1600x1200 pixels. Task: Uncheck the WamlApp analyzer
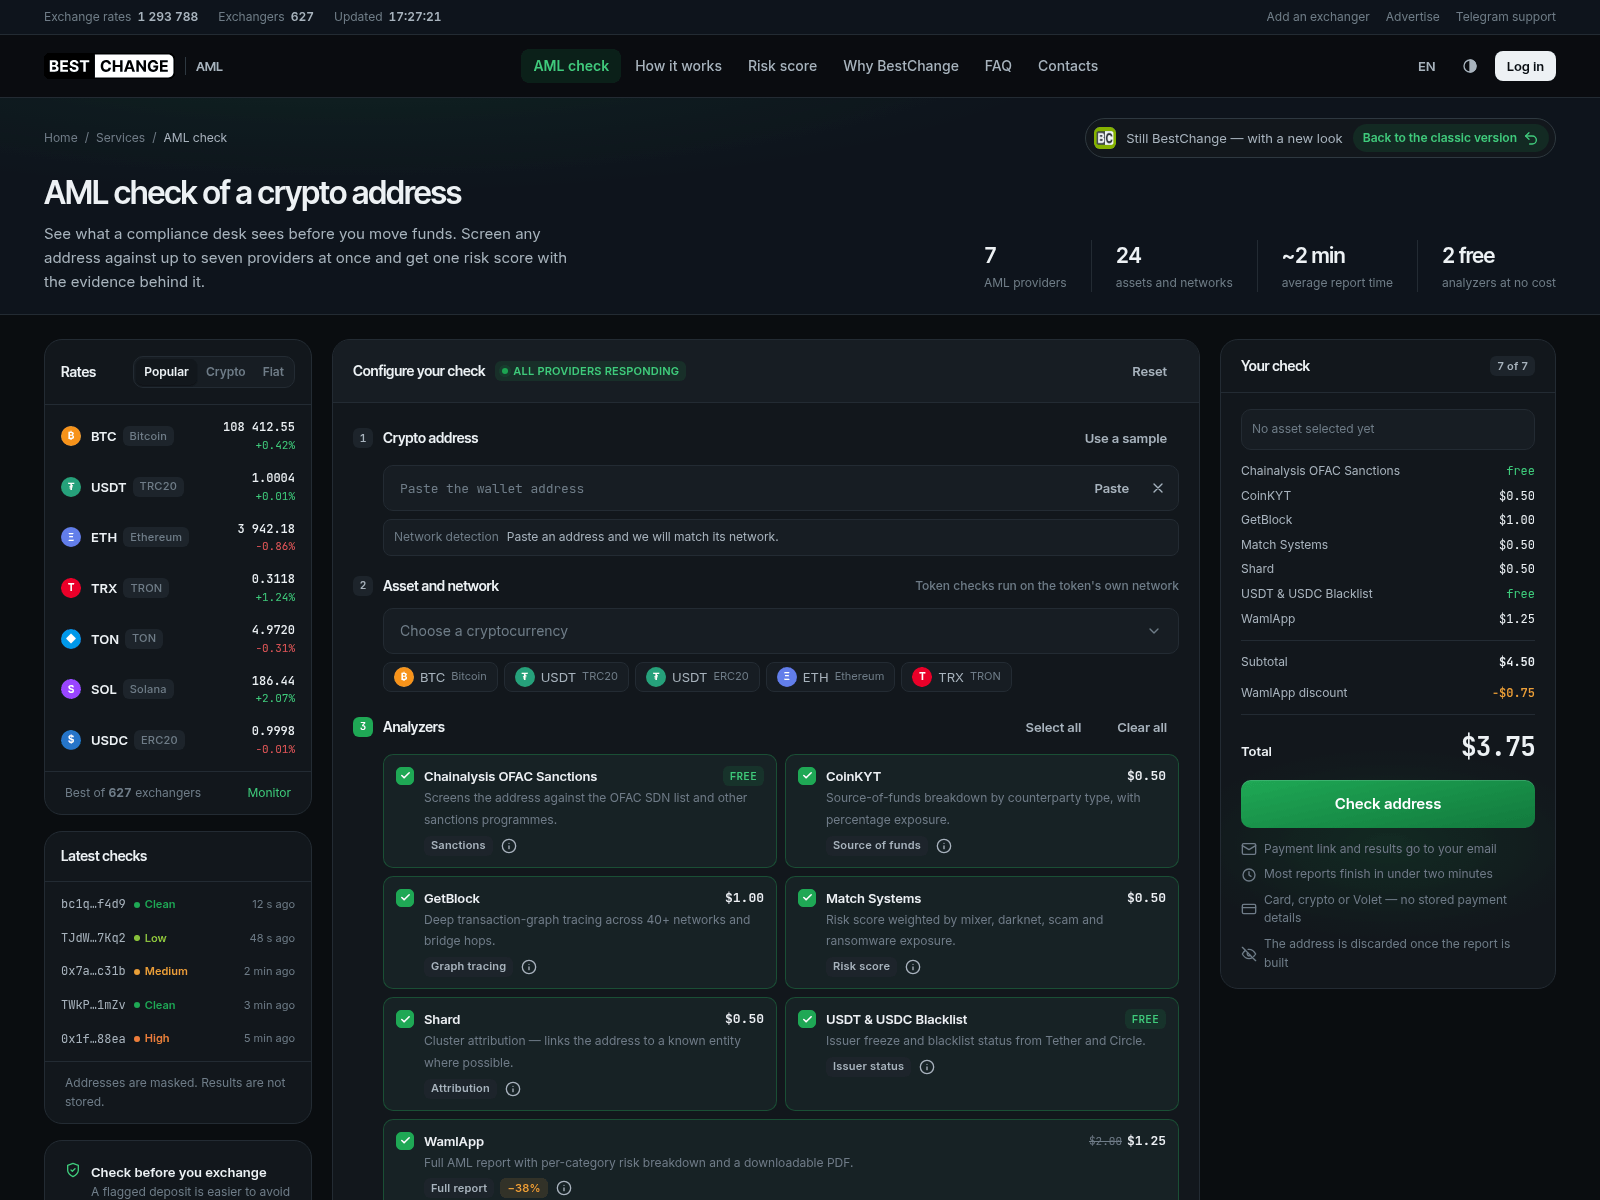coord(405,1141)
